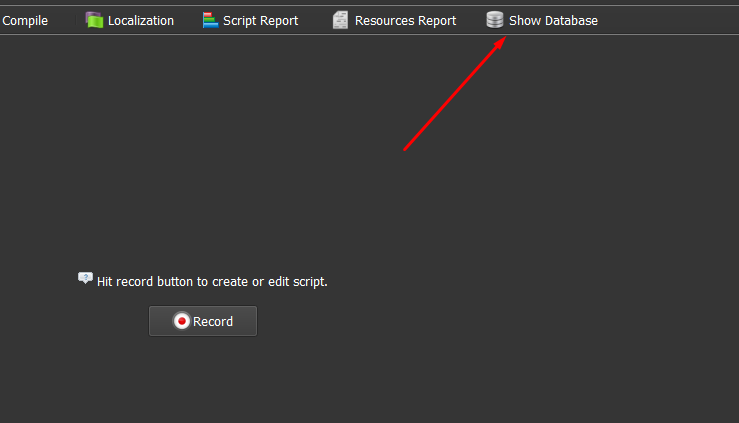Click the red record circle icon
Screen dimensions: 739x423
(181, 321)
